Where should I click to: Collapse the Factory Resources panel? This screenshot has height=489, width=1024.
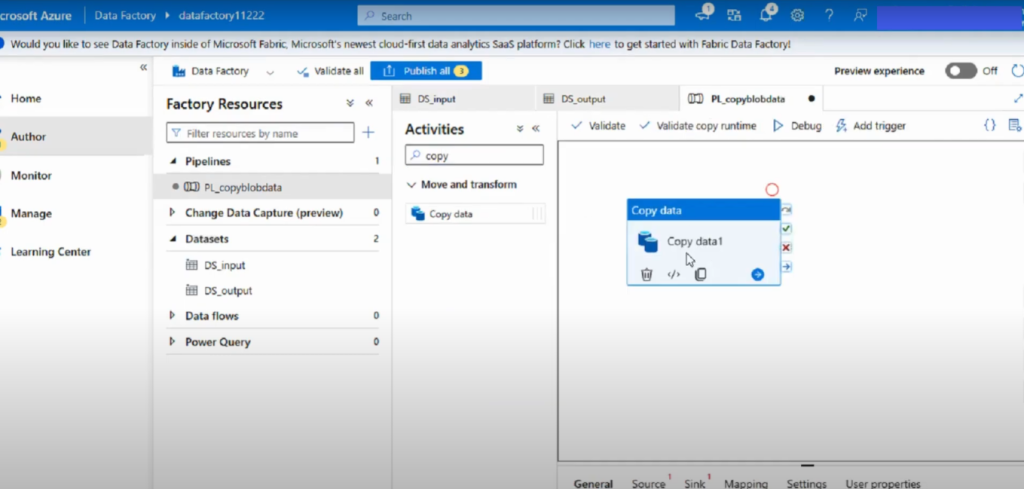click(x=369, y=103)
